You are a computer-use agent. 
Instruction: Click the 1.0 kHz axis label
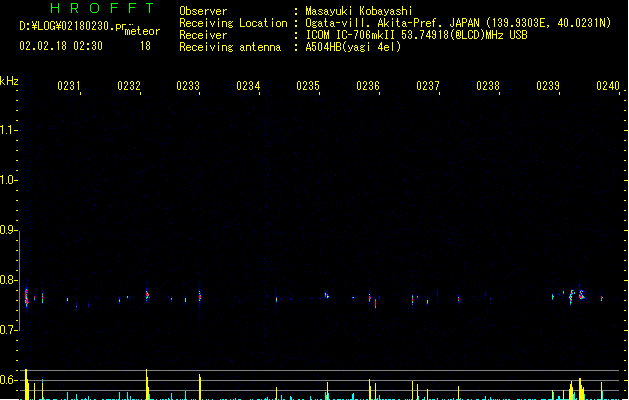tap(7, 180)
